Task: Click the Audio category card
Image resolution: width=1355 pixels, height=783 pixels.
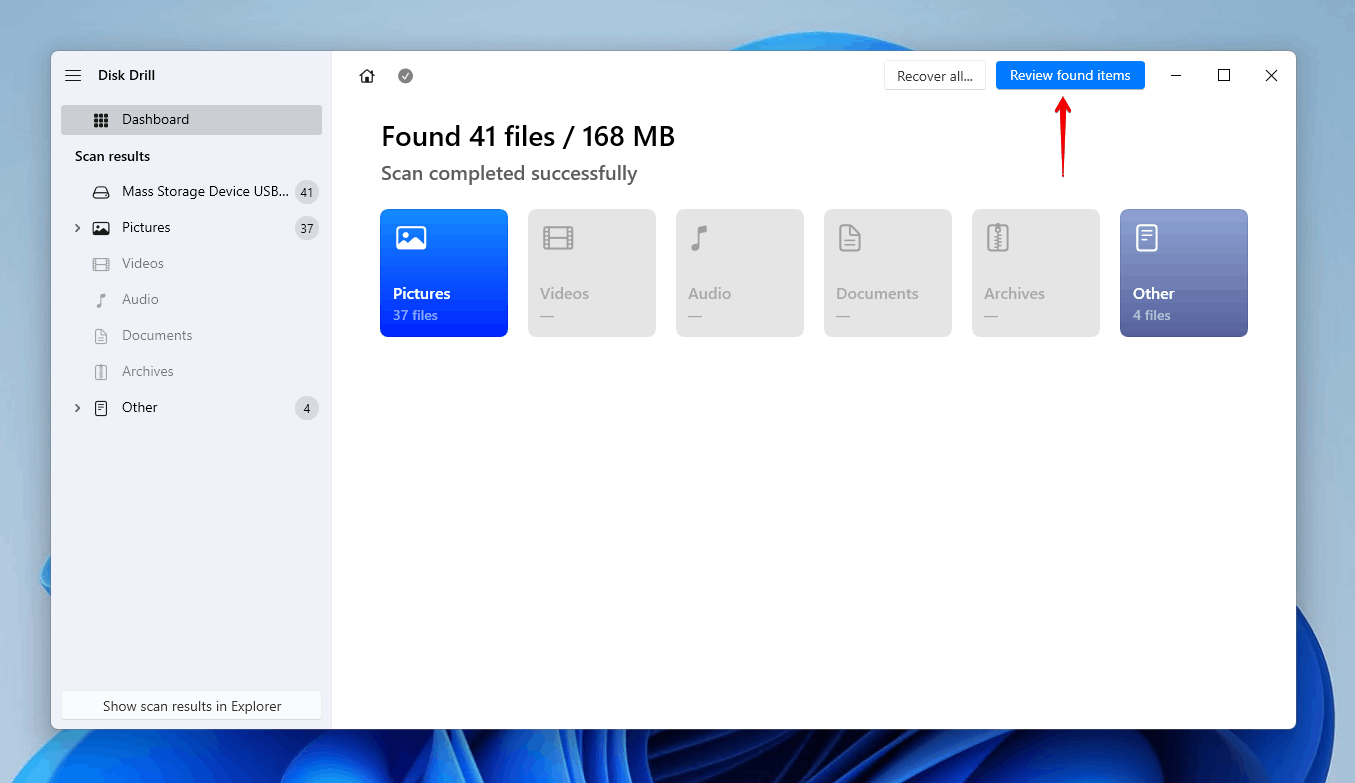Action: [x=740, y=273]
